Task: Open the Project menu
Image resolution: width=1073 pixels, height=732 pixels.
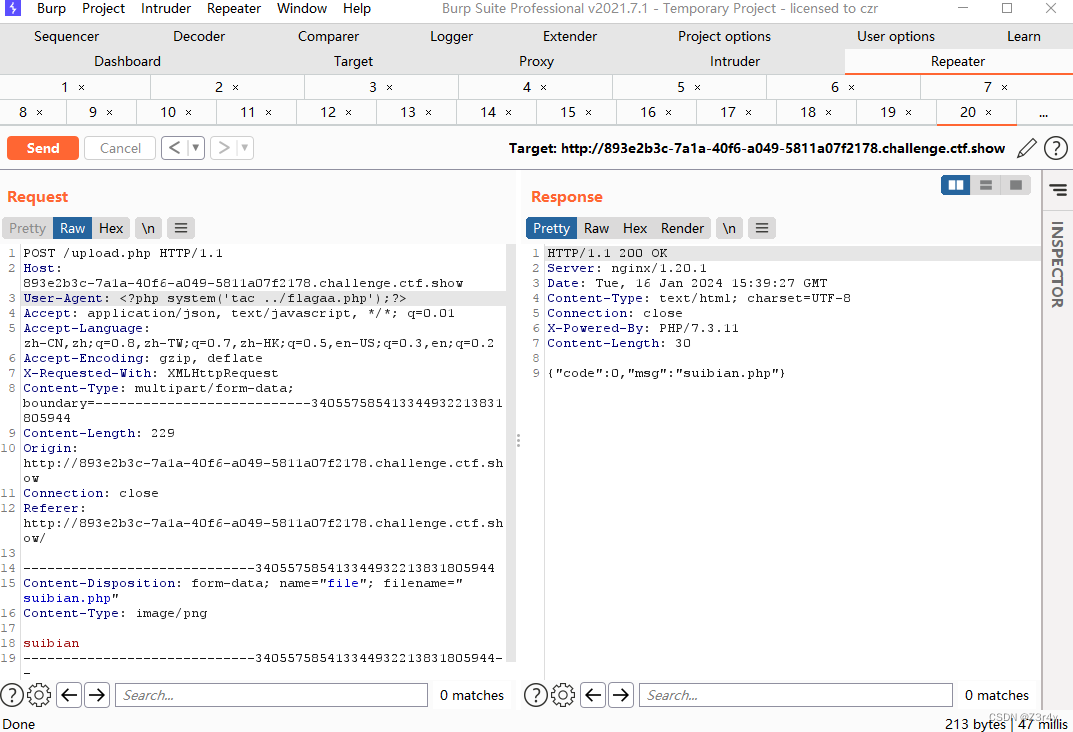Action: pos(103,8)
